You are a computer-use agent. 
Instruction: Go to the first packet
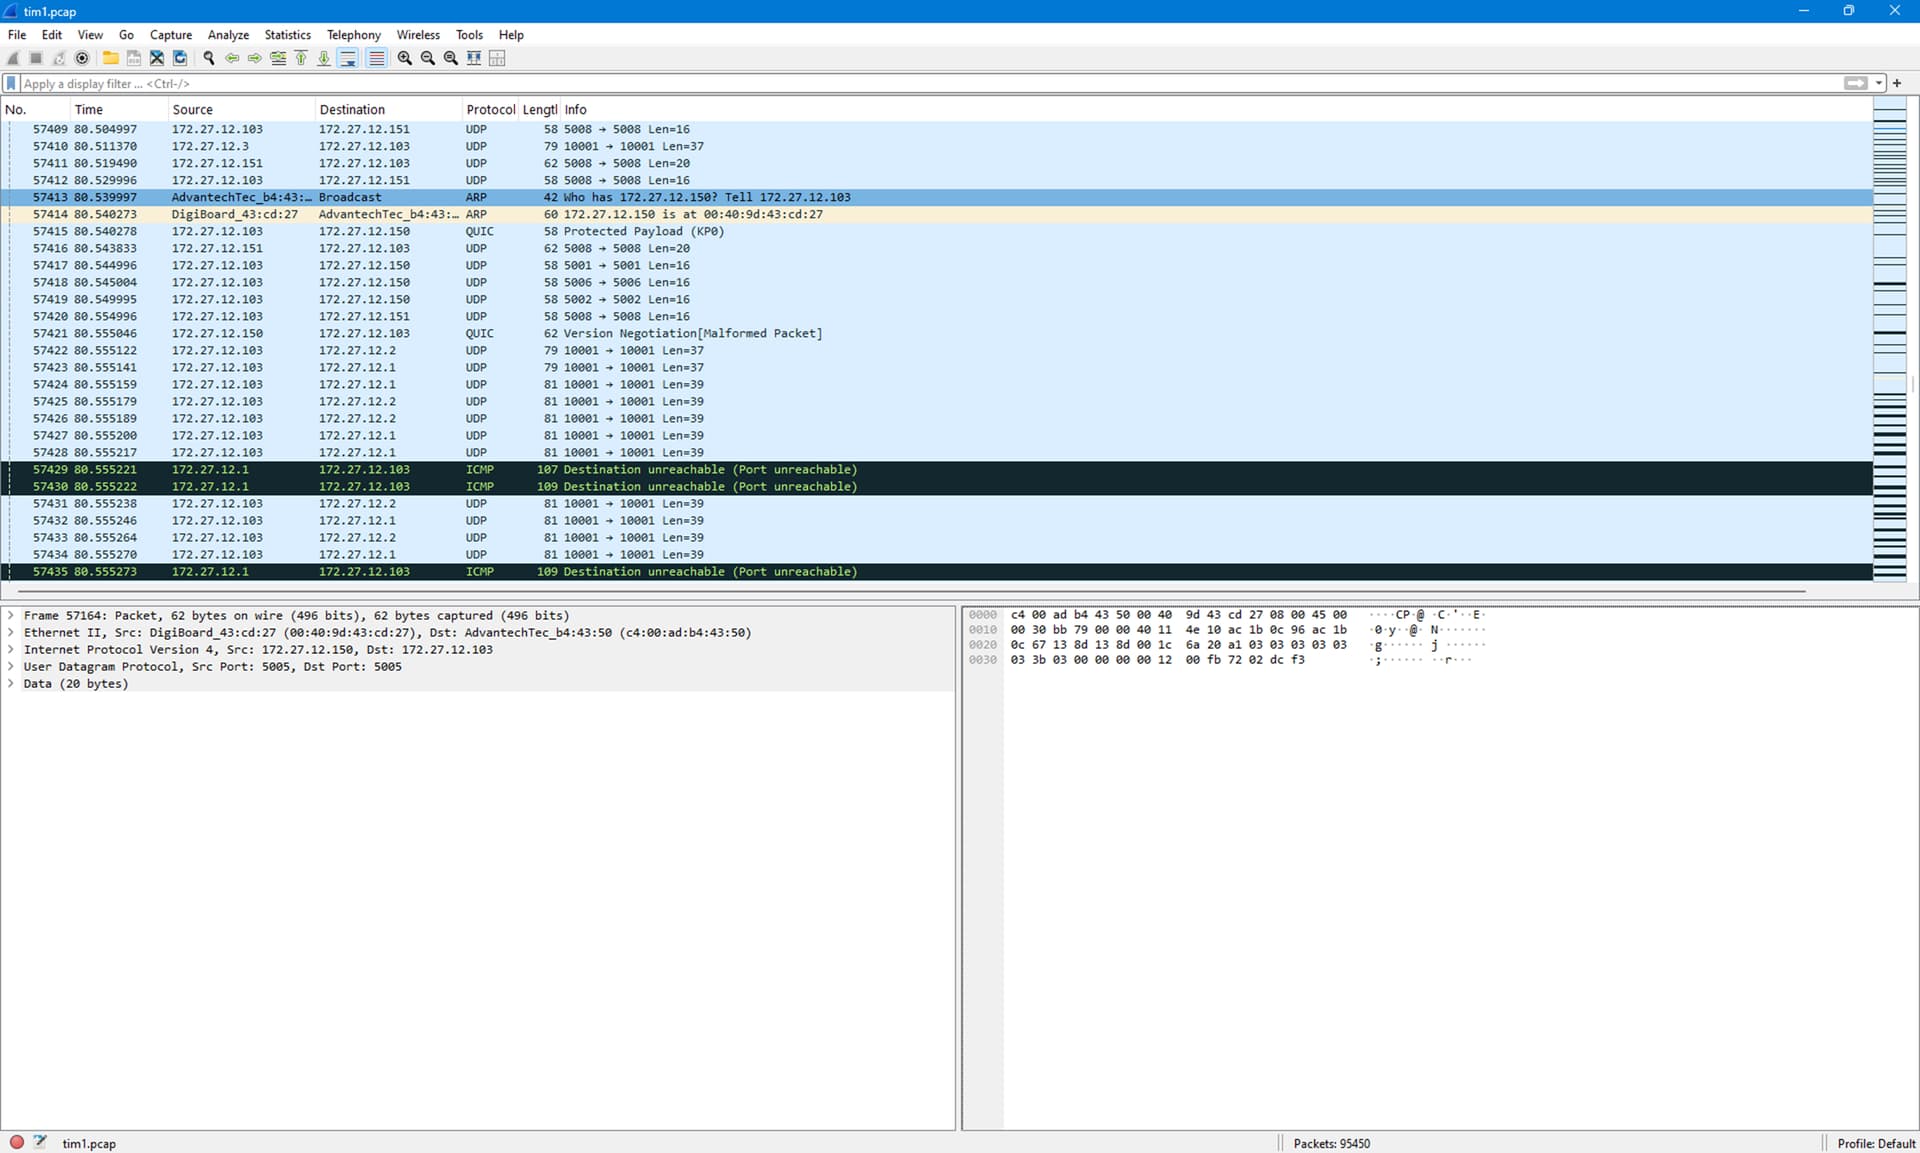pos(301,58)
